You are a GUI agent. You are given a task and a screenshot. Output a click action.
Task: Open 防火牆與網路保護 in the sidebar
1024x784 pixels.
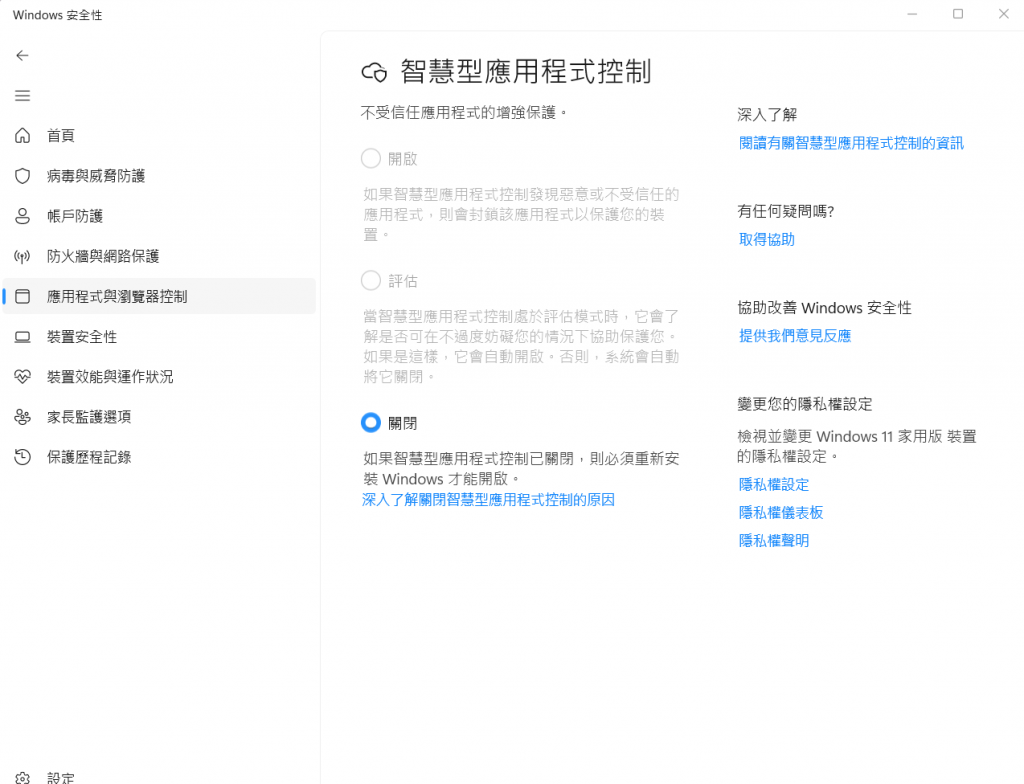159,257
